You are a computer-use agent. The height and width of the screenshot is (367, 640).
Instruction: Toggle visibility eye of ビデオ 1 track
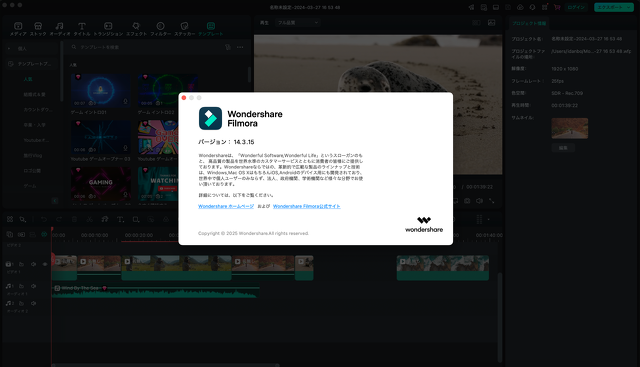45,265
